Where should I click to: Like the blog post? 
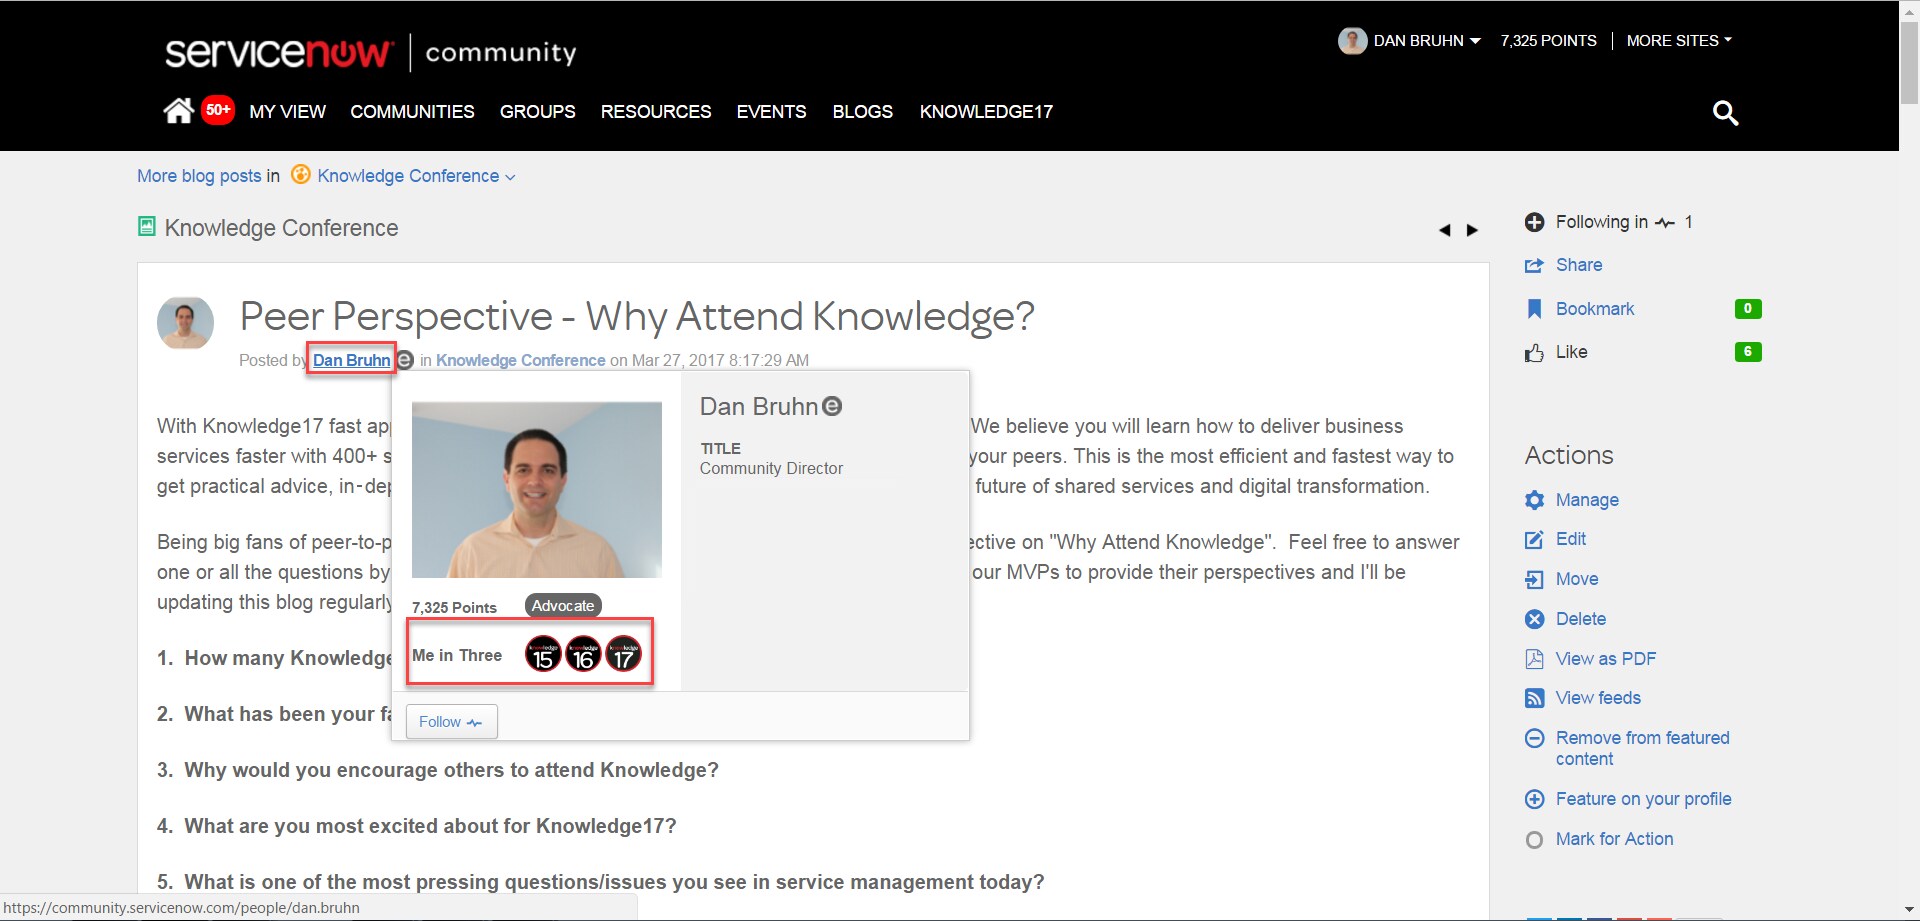pos(1571,351)
